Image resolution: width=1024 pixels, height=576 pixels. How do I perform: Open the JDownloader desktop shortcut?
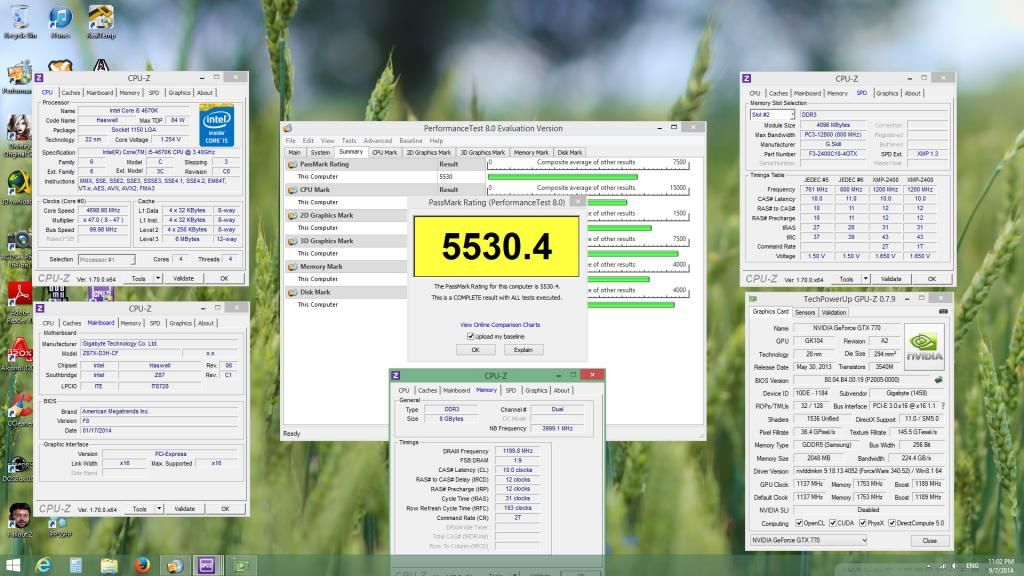coord(18,188)
